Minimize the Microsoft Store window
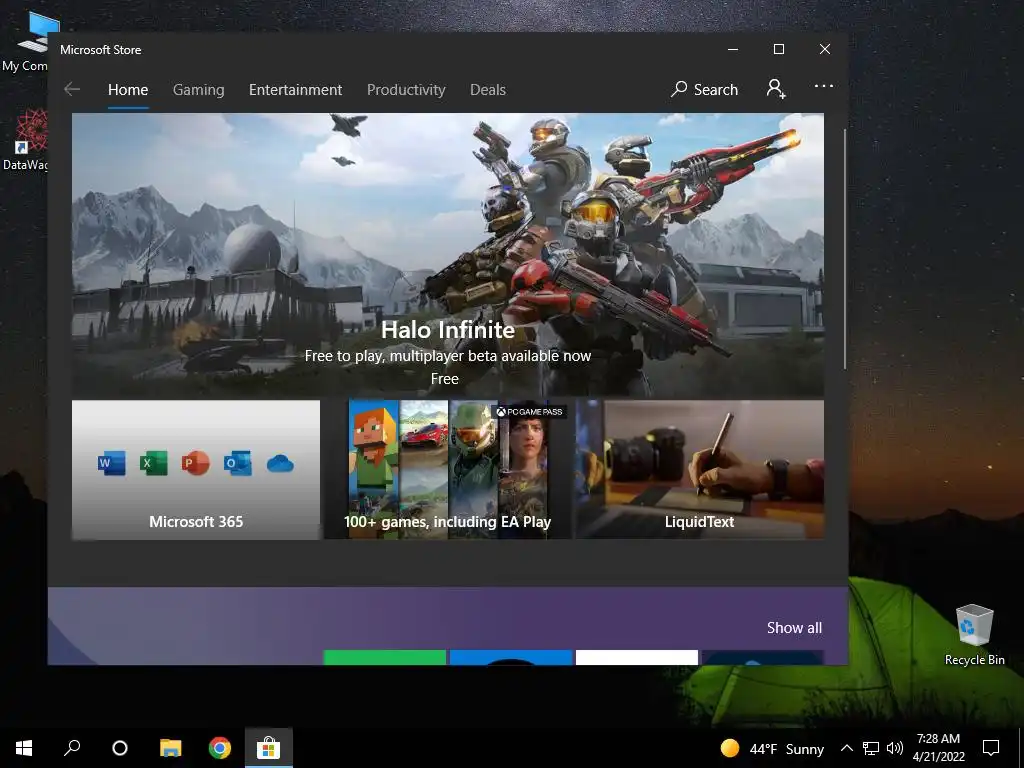Screen dimensions: 1024x768 pyautogui.click(x=733, y=49)
